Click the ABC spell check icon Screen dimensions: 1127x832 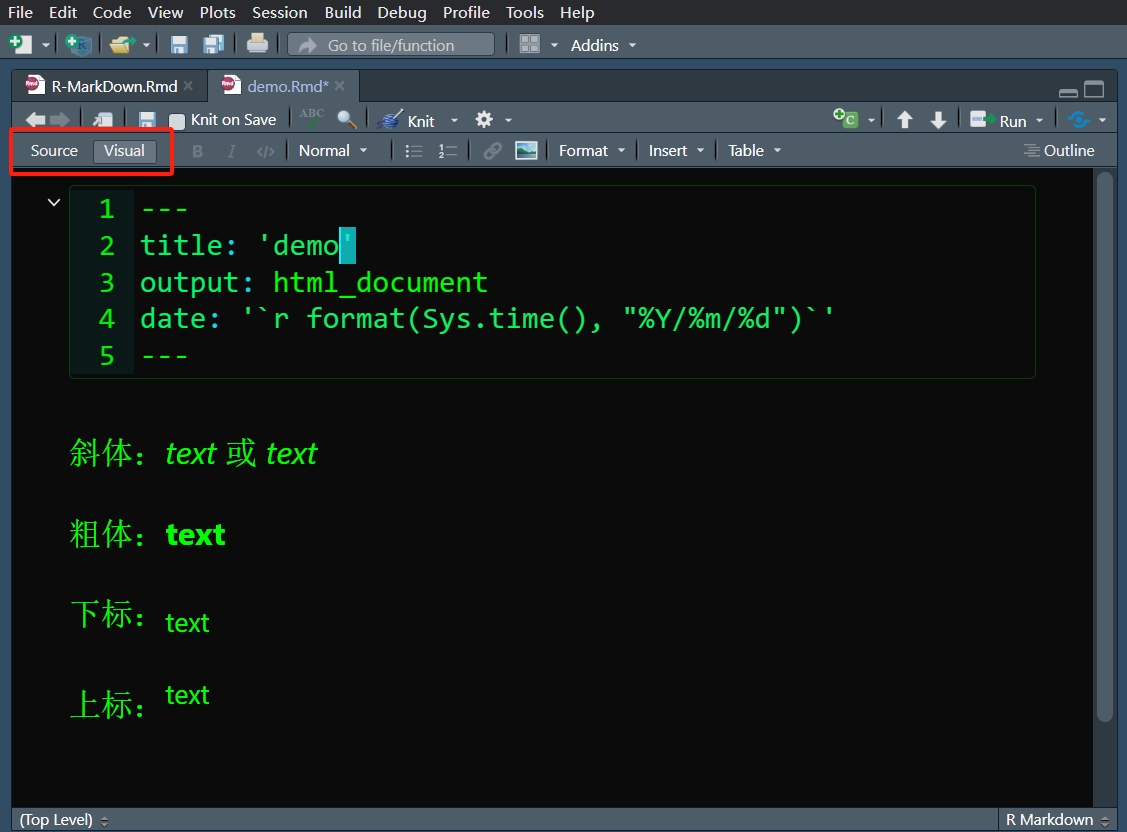pos(312,119)
